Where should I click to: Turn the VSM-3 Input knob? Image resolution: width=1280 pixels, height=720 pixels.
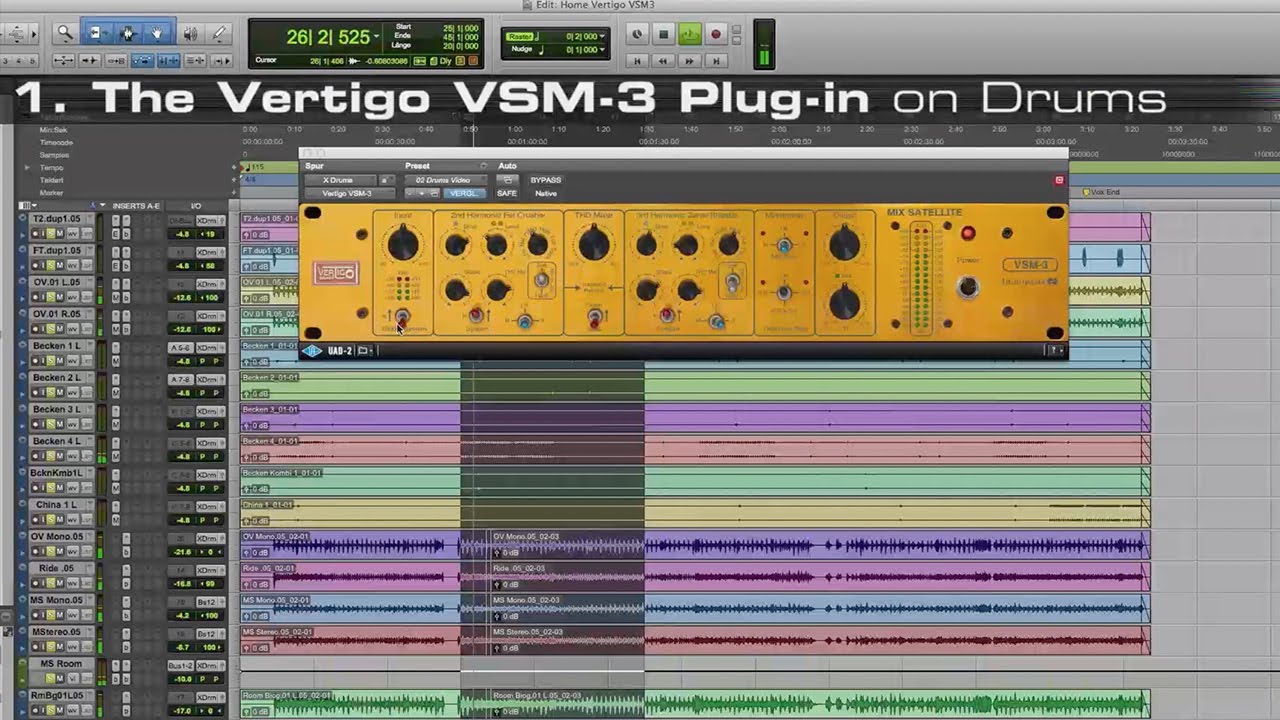[x=403, y=242]
